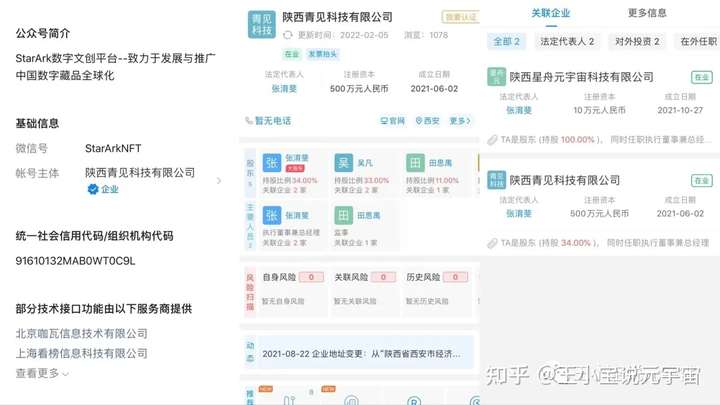Tap shareholder 田思禹's green 田 avatar
Image resolution: width=720 pixels, height=405 pixels.
click(415, 163)
